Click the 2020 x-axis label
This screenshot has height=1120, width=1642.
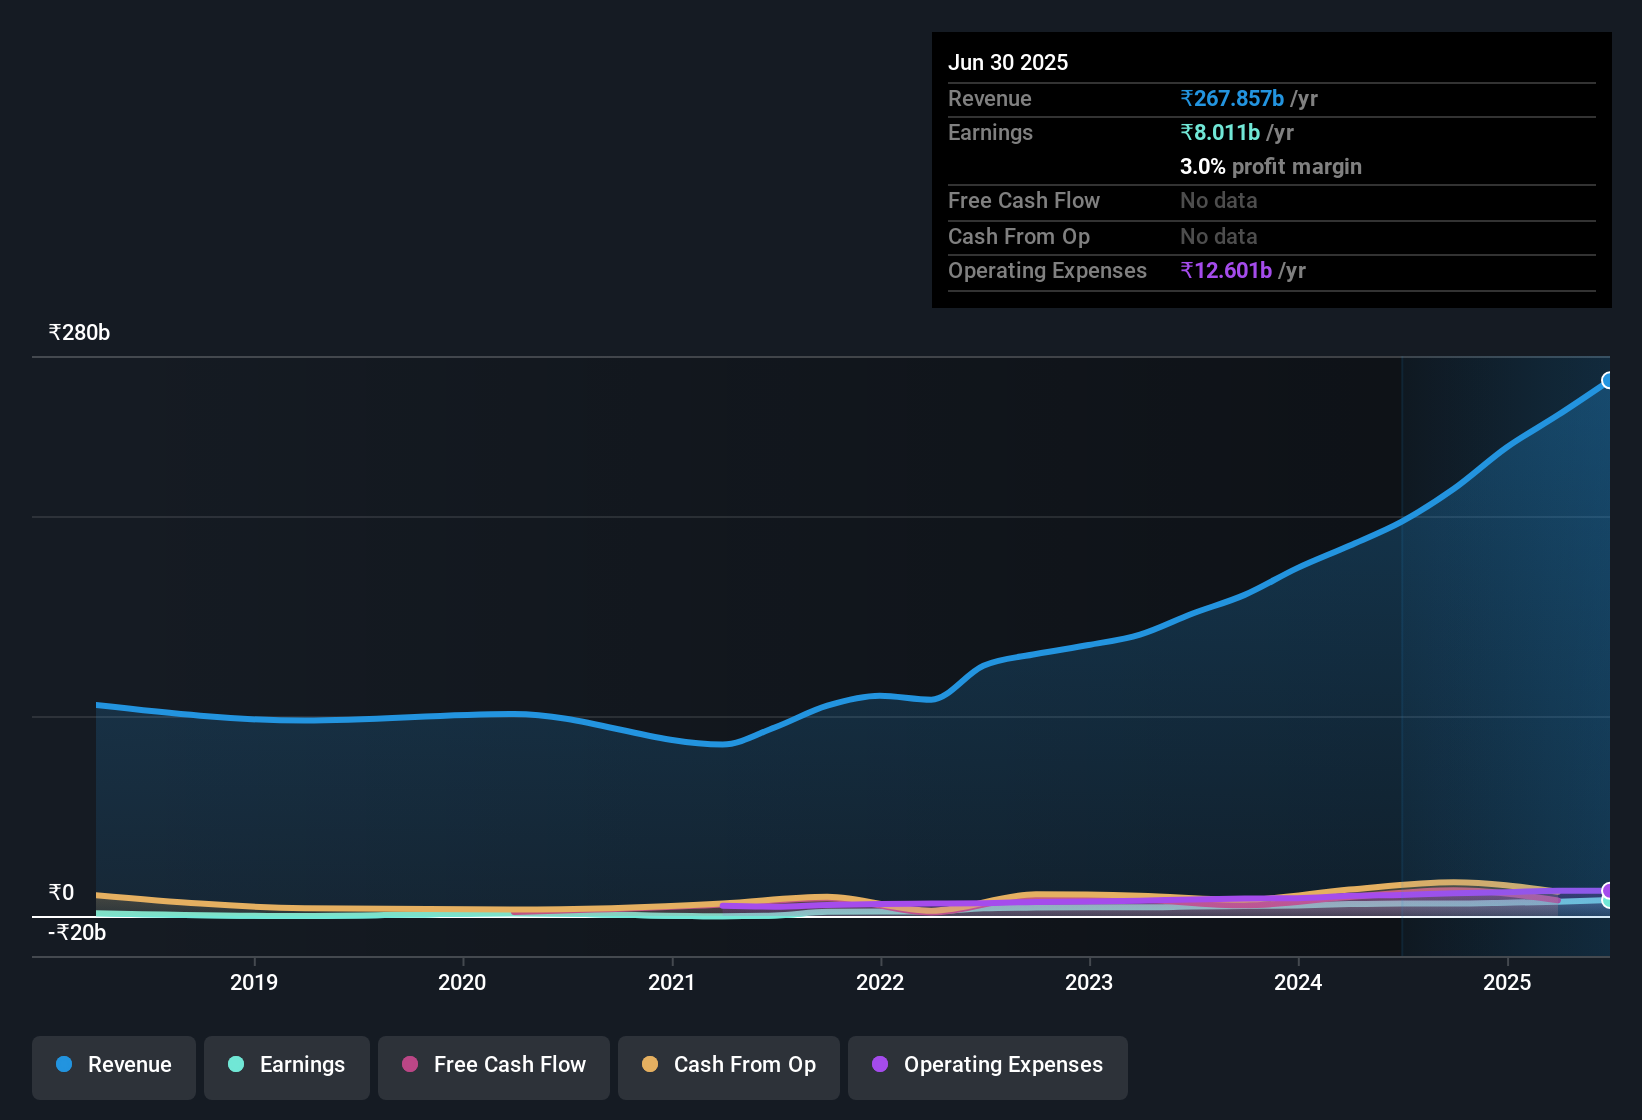coord(462,982)
